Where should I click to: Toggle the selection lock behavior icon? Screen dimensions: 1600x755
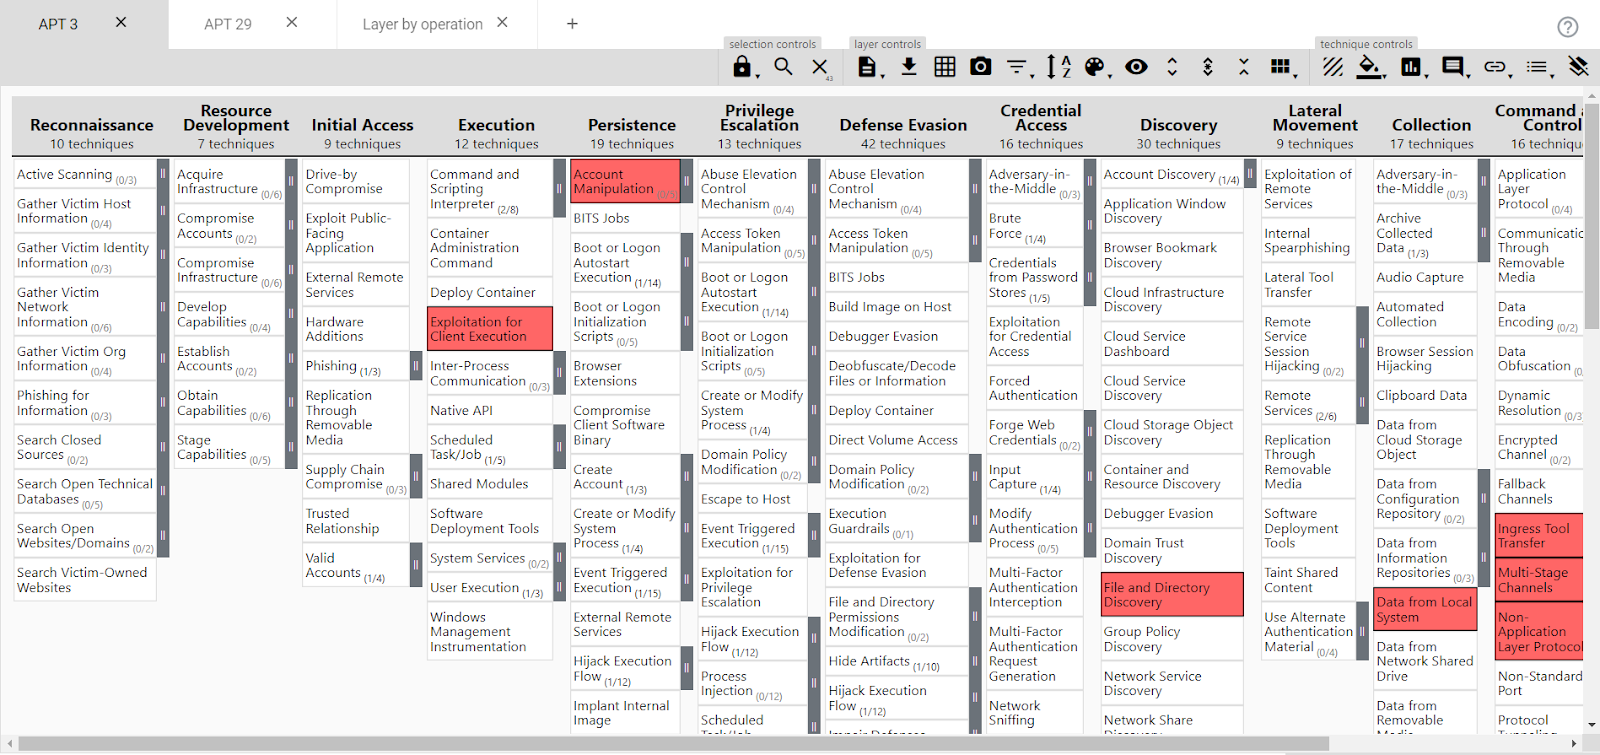[x=742, y=67]
